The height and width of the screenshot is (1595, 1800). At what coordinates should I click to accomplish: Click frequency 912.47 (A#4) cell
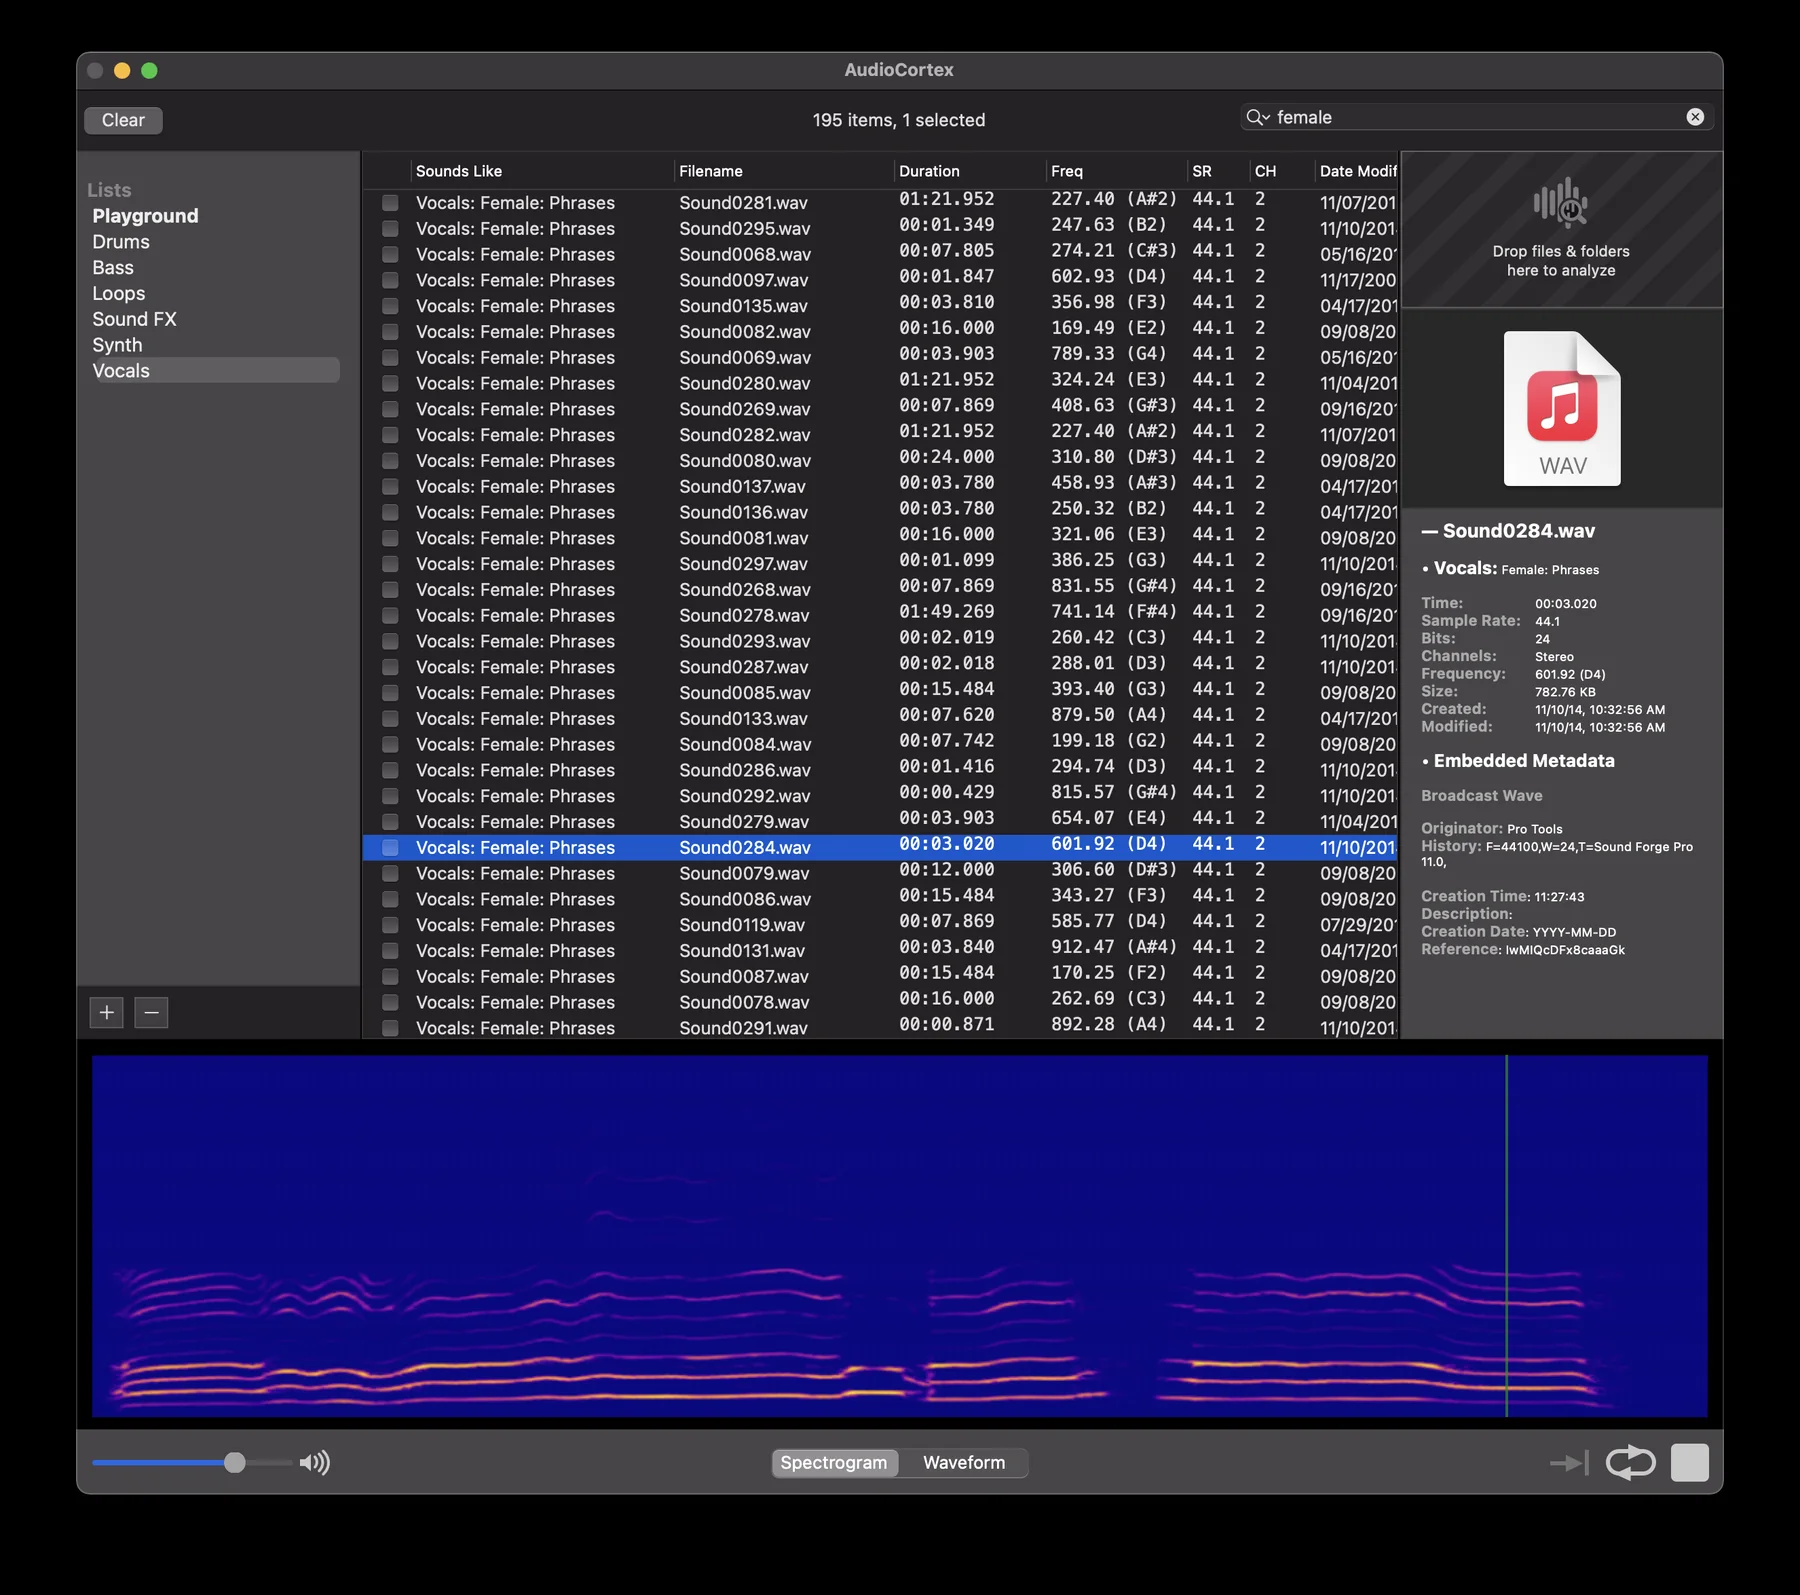(1113, 947)
